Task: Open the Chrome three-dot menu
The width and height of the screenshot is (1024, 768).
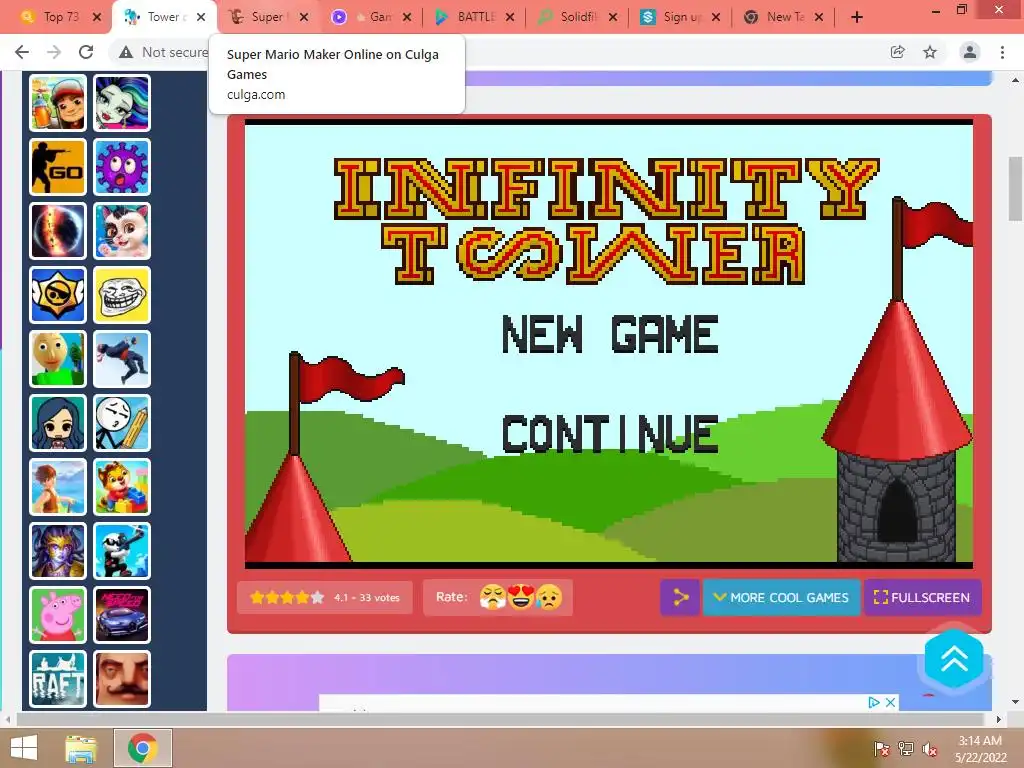Action: click(1002, 52)
